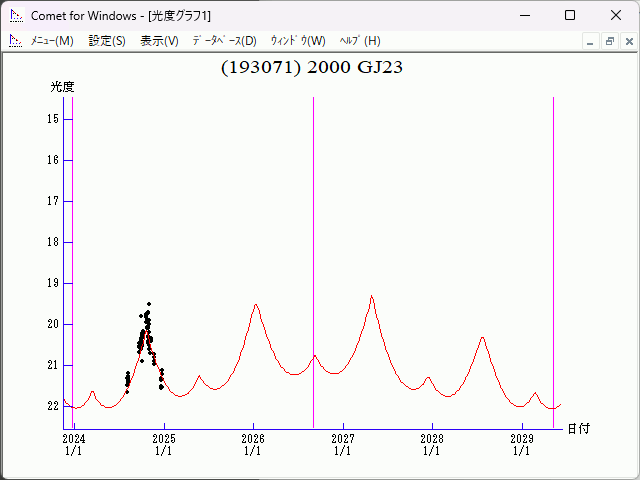Minimize the Comet for Windows application

click(523, 15)
